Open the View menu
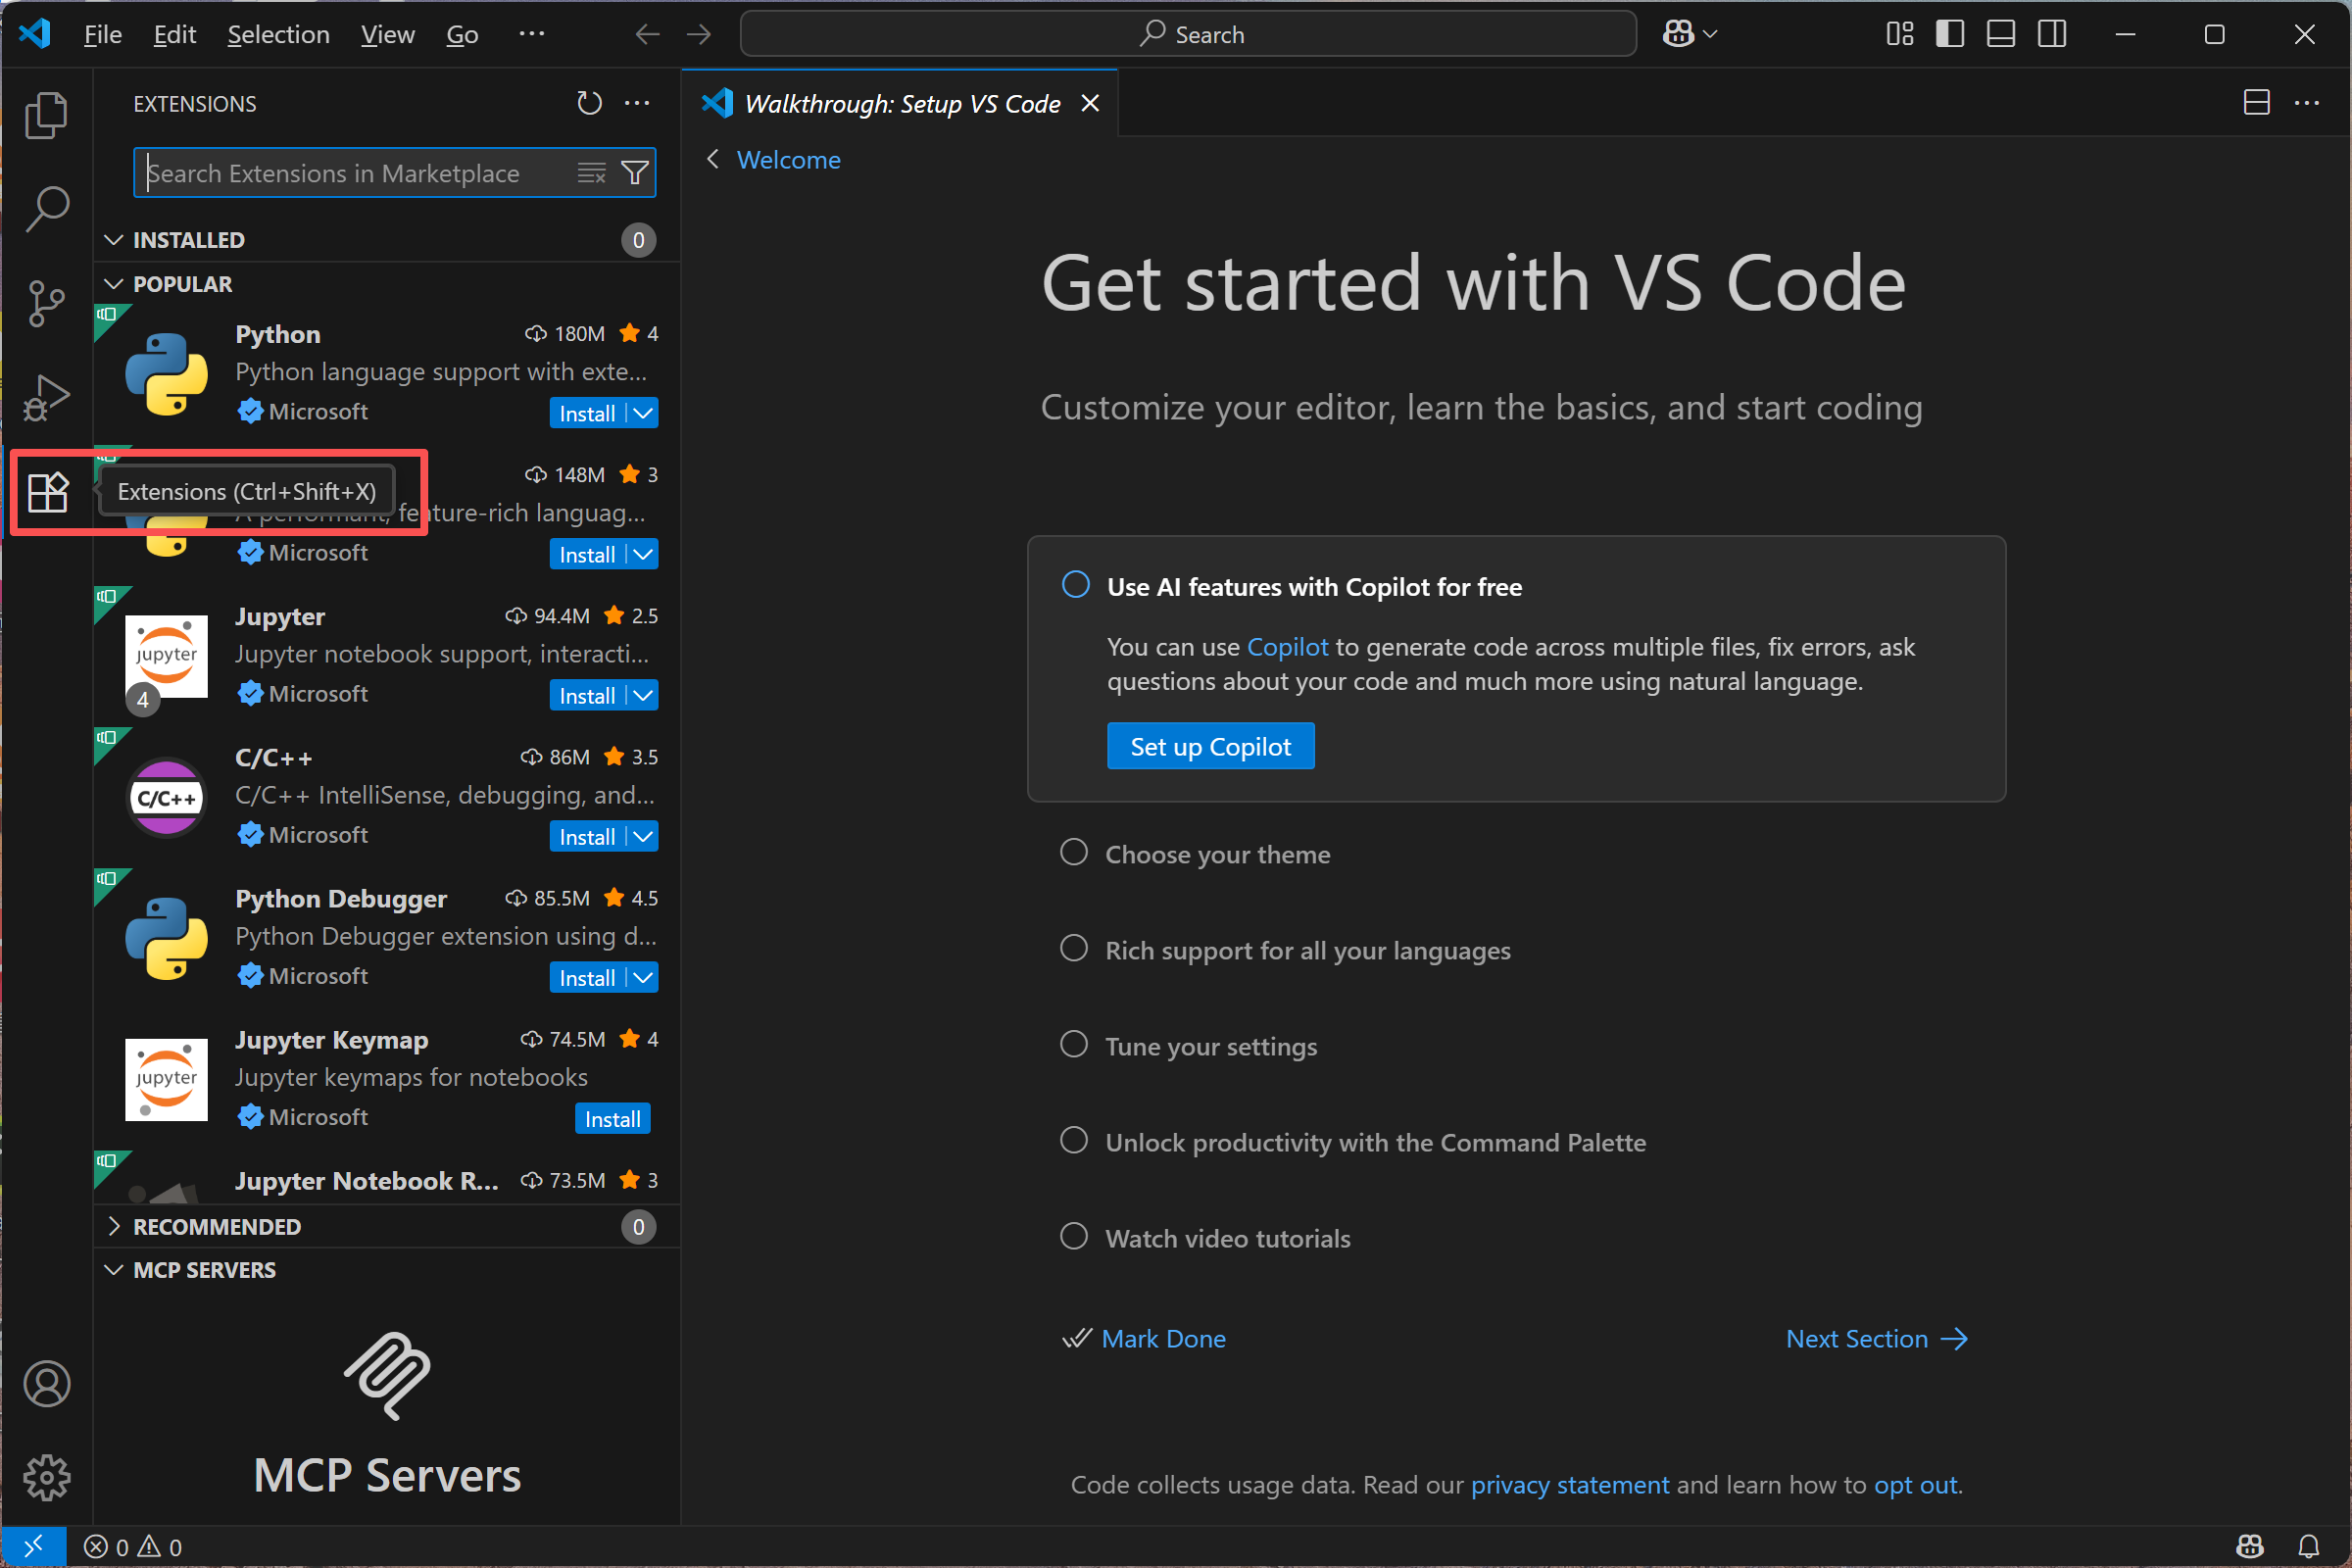The width and height of the screenshot is (2352, 1568). (388, 35)
